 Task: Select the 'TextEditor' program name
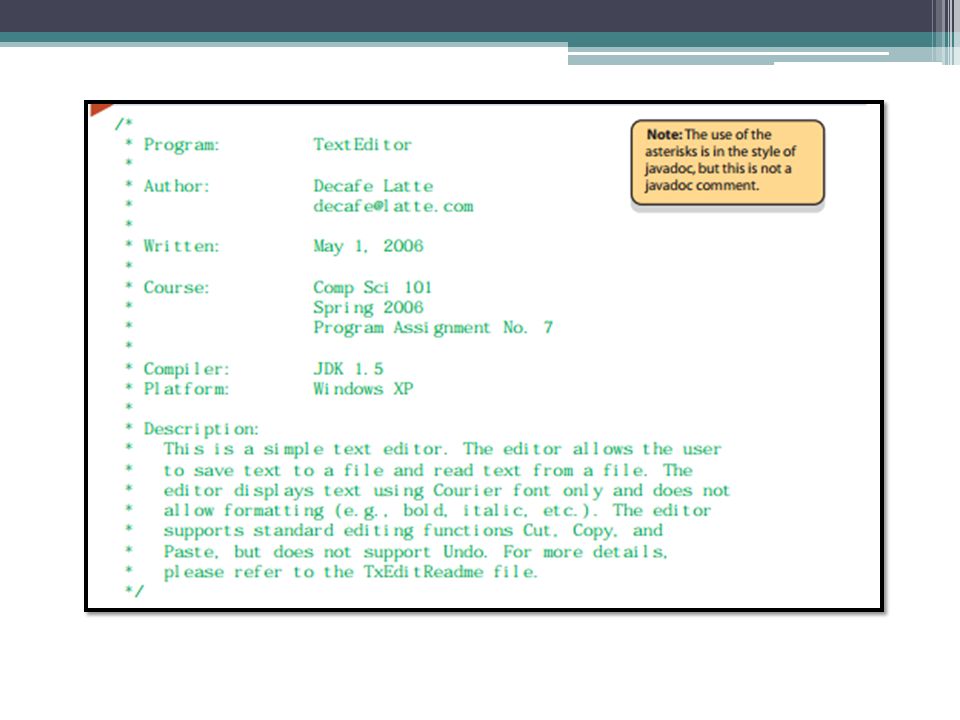coord(362,145)
